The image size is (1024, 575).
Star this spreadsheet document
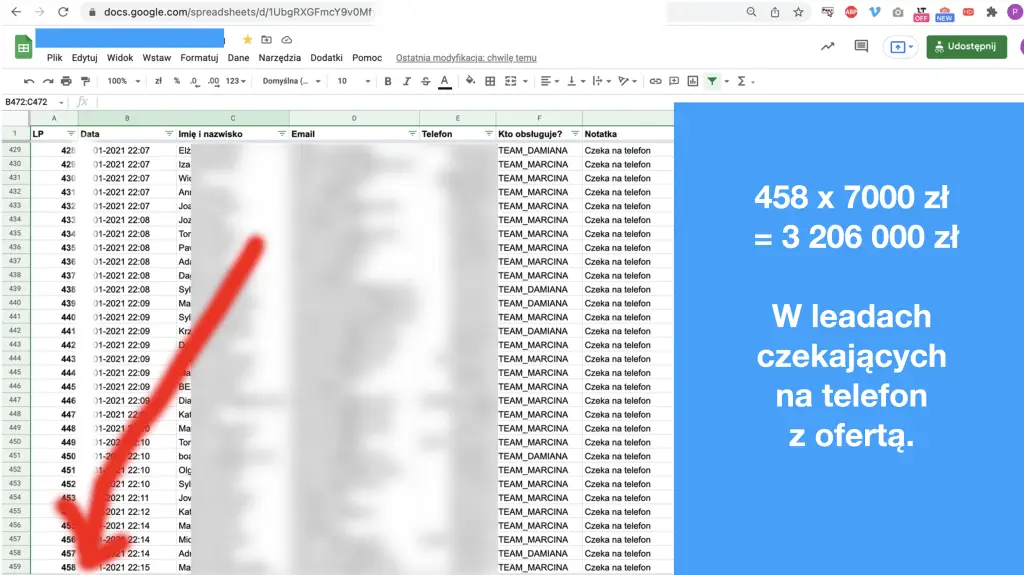[x=247, y=39]
